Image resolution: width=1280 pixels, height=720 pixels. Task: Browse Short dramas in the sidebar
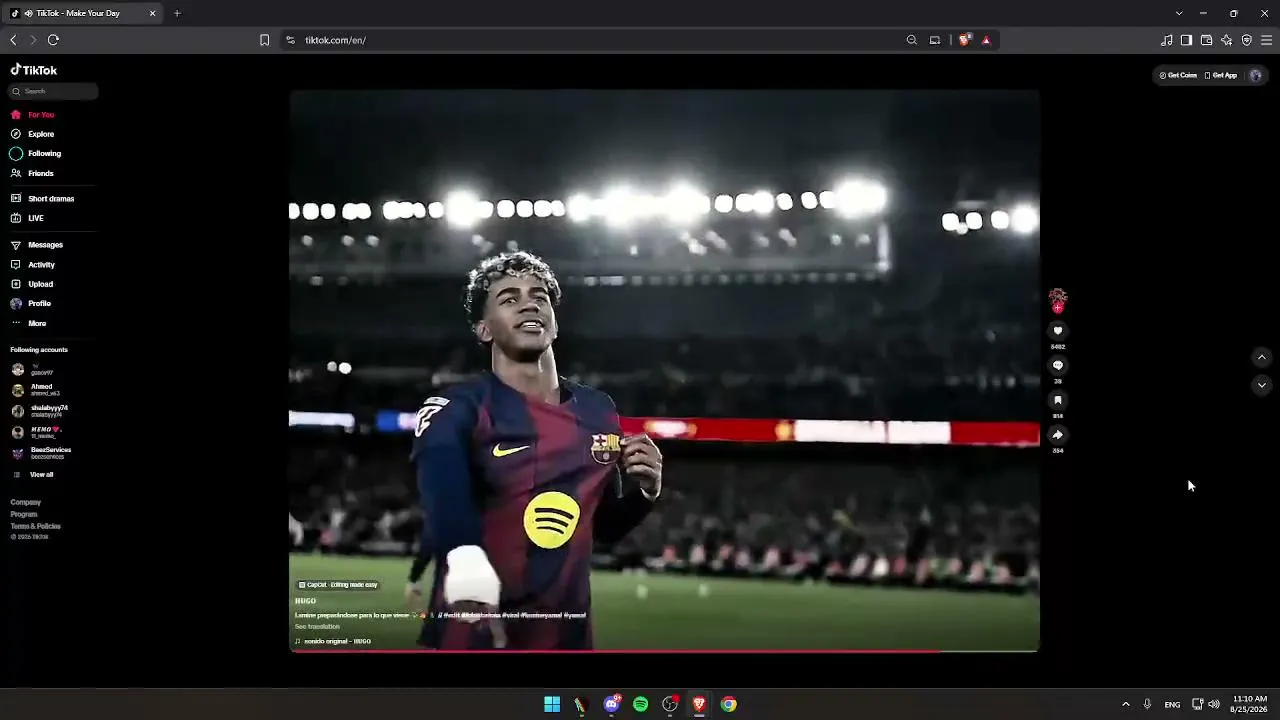[x=42, y=199]
